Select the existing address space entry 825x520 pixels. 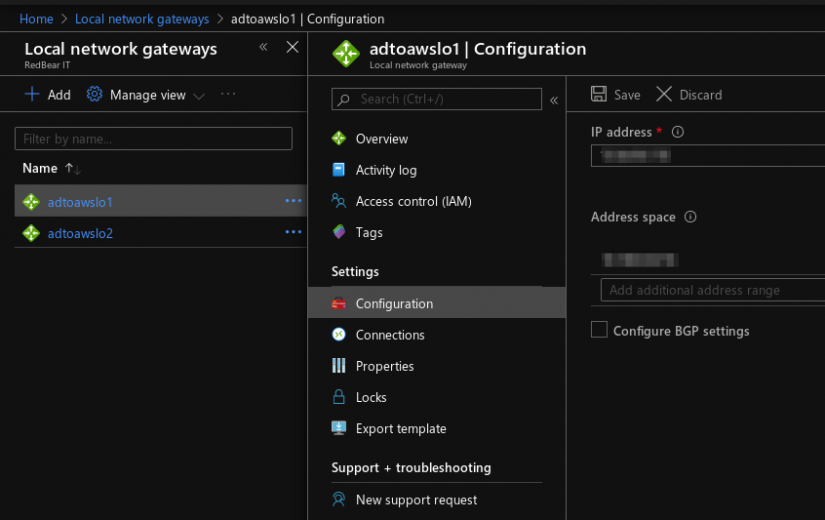pos(640,259)
